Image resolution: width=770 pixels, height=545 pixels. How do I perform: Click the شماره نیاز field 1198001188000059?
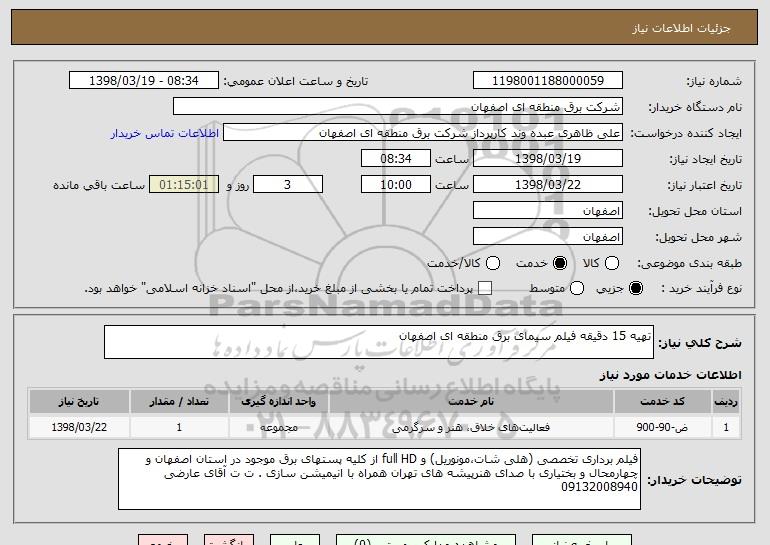click(x=548, y=81)
